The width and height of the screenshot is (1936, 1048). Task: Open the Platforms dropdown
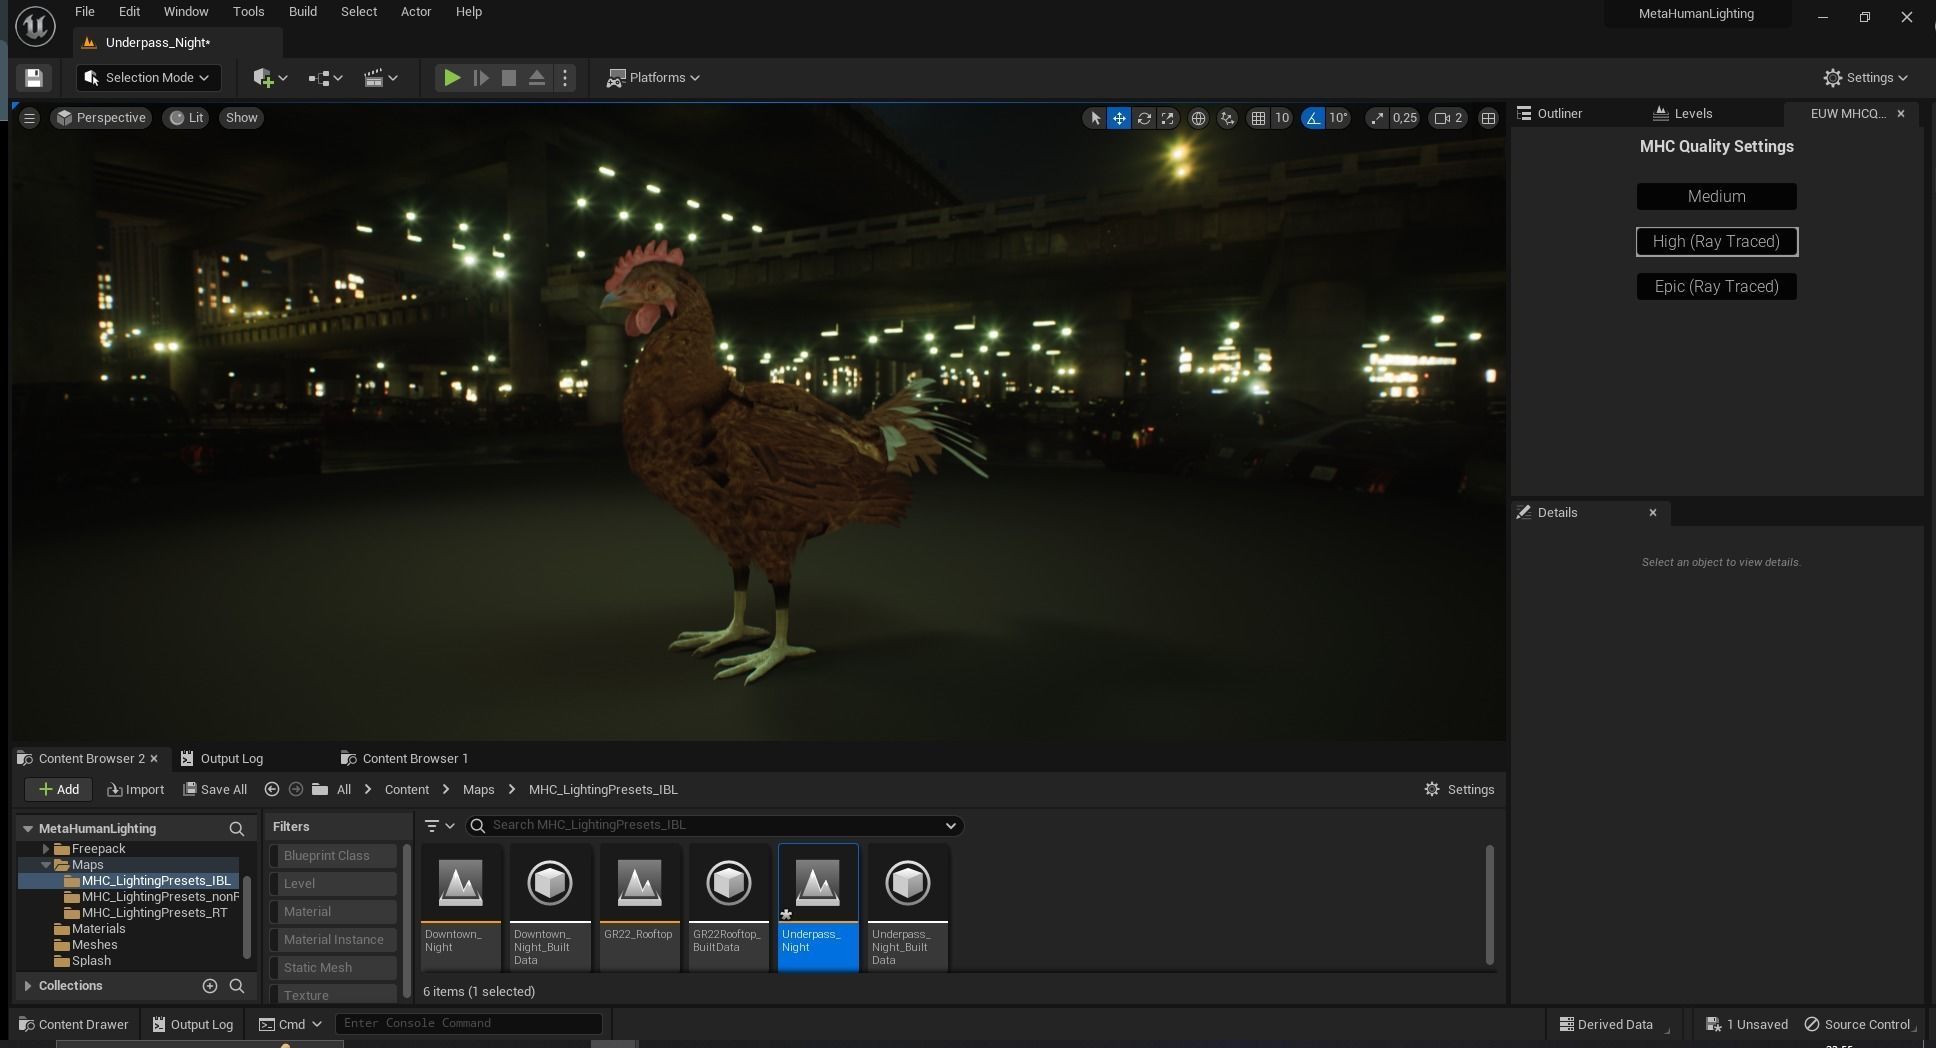coord(654,78)
